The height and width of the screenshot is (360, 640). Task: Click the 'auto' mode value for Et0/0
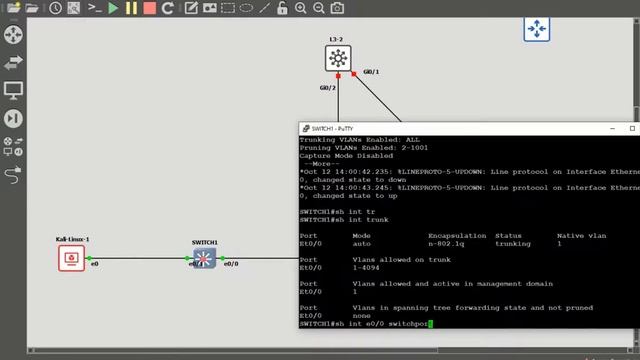click(x=361, y=244)
